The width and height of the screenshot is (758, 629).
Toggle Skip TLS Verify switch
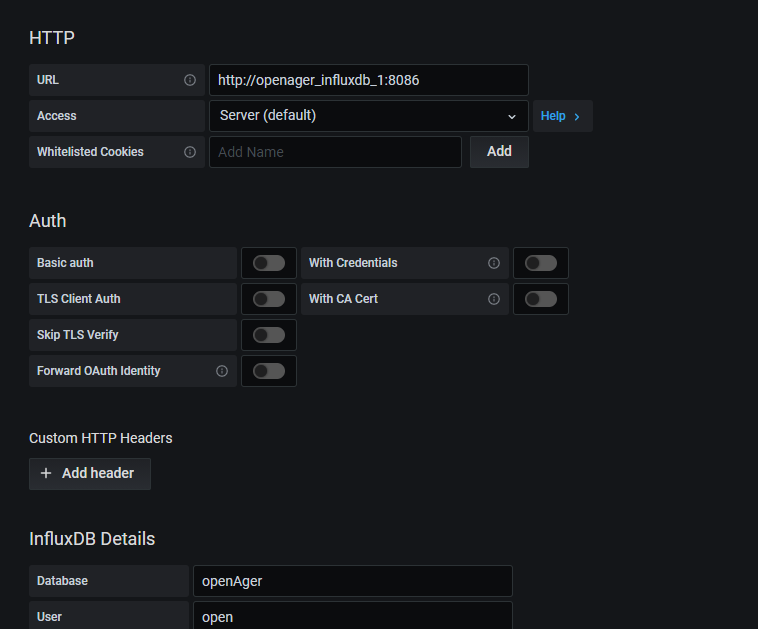[268, 335]
